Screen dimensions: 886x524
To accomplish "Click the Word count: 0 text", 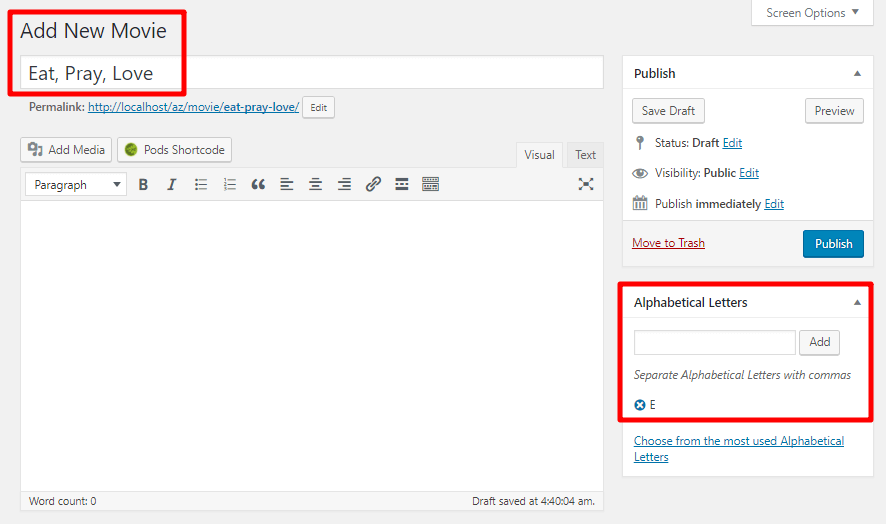I will 63,501.
